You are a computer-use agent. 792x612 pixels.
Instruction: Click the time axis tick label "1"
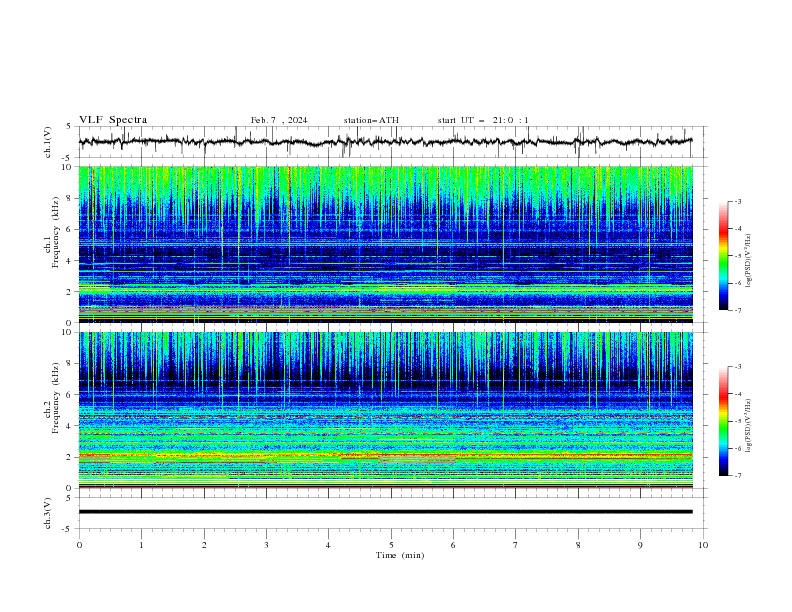141,545
